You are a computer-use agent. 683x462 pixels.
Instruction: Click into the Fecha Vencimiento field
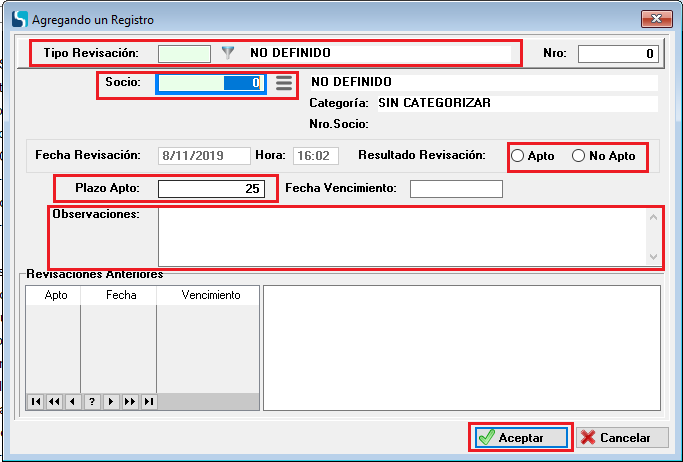pyautogui.click(x=456, y=188)
